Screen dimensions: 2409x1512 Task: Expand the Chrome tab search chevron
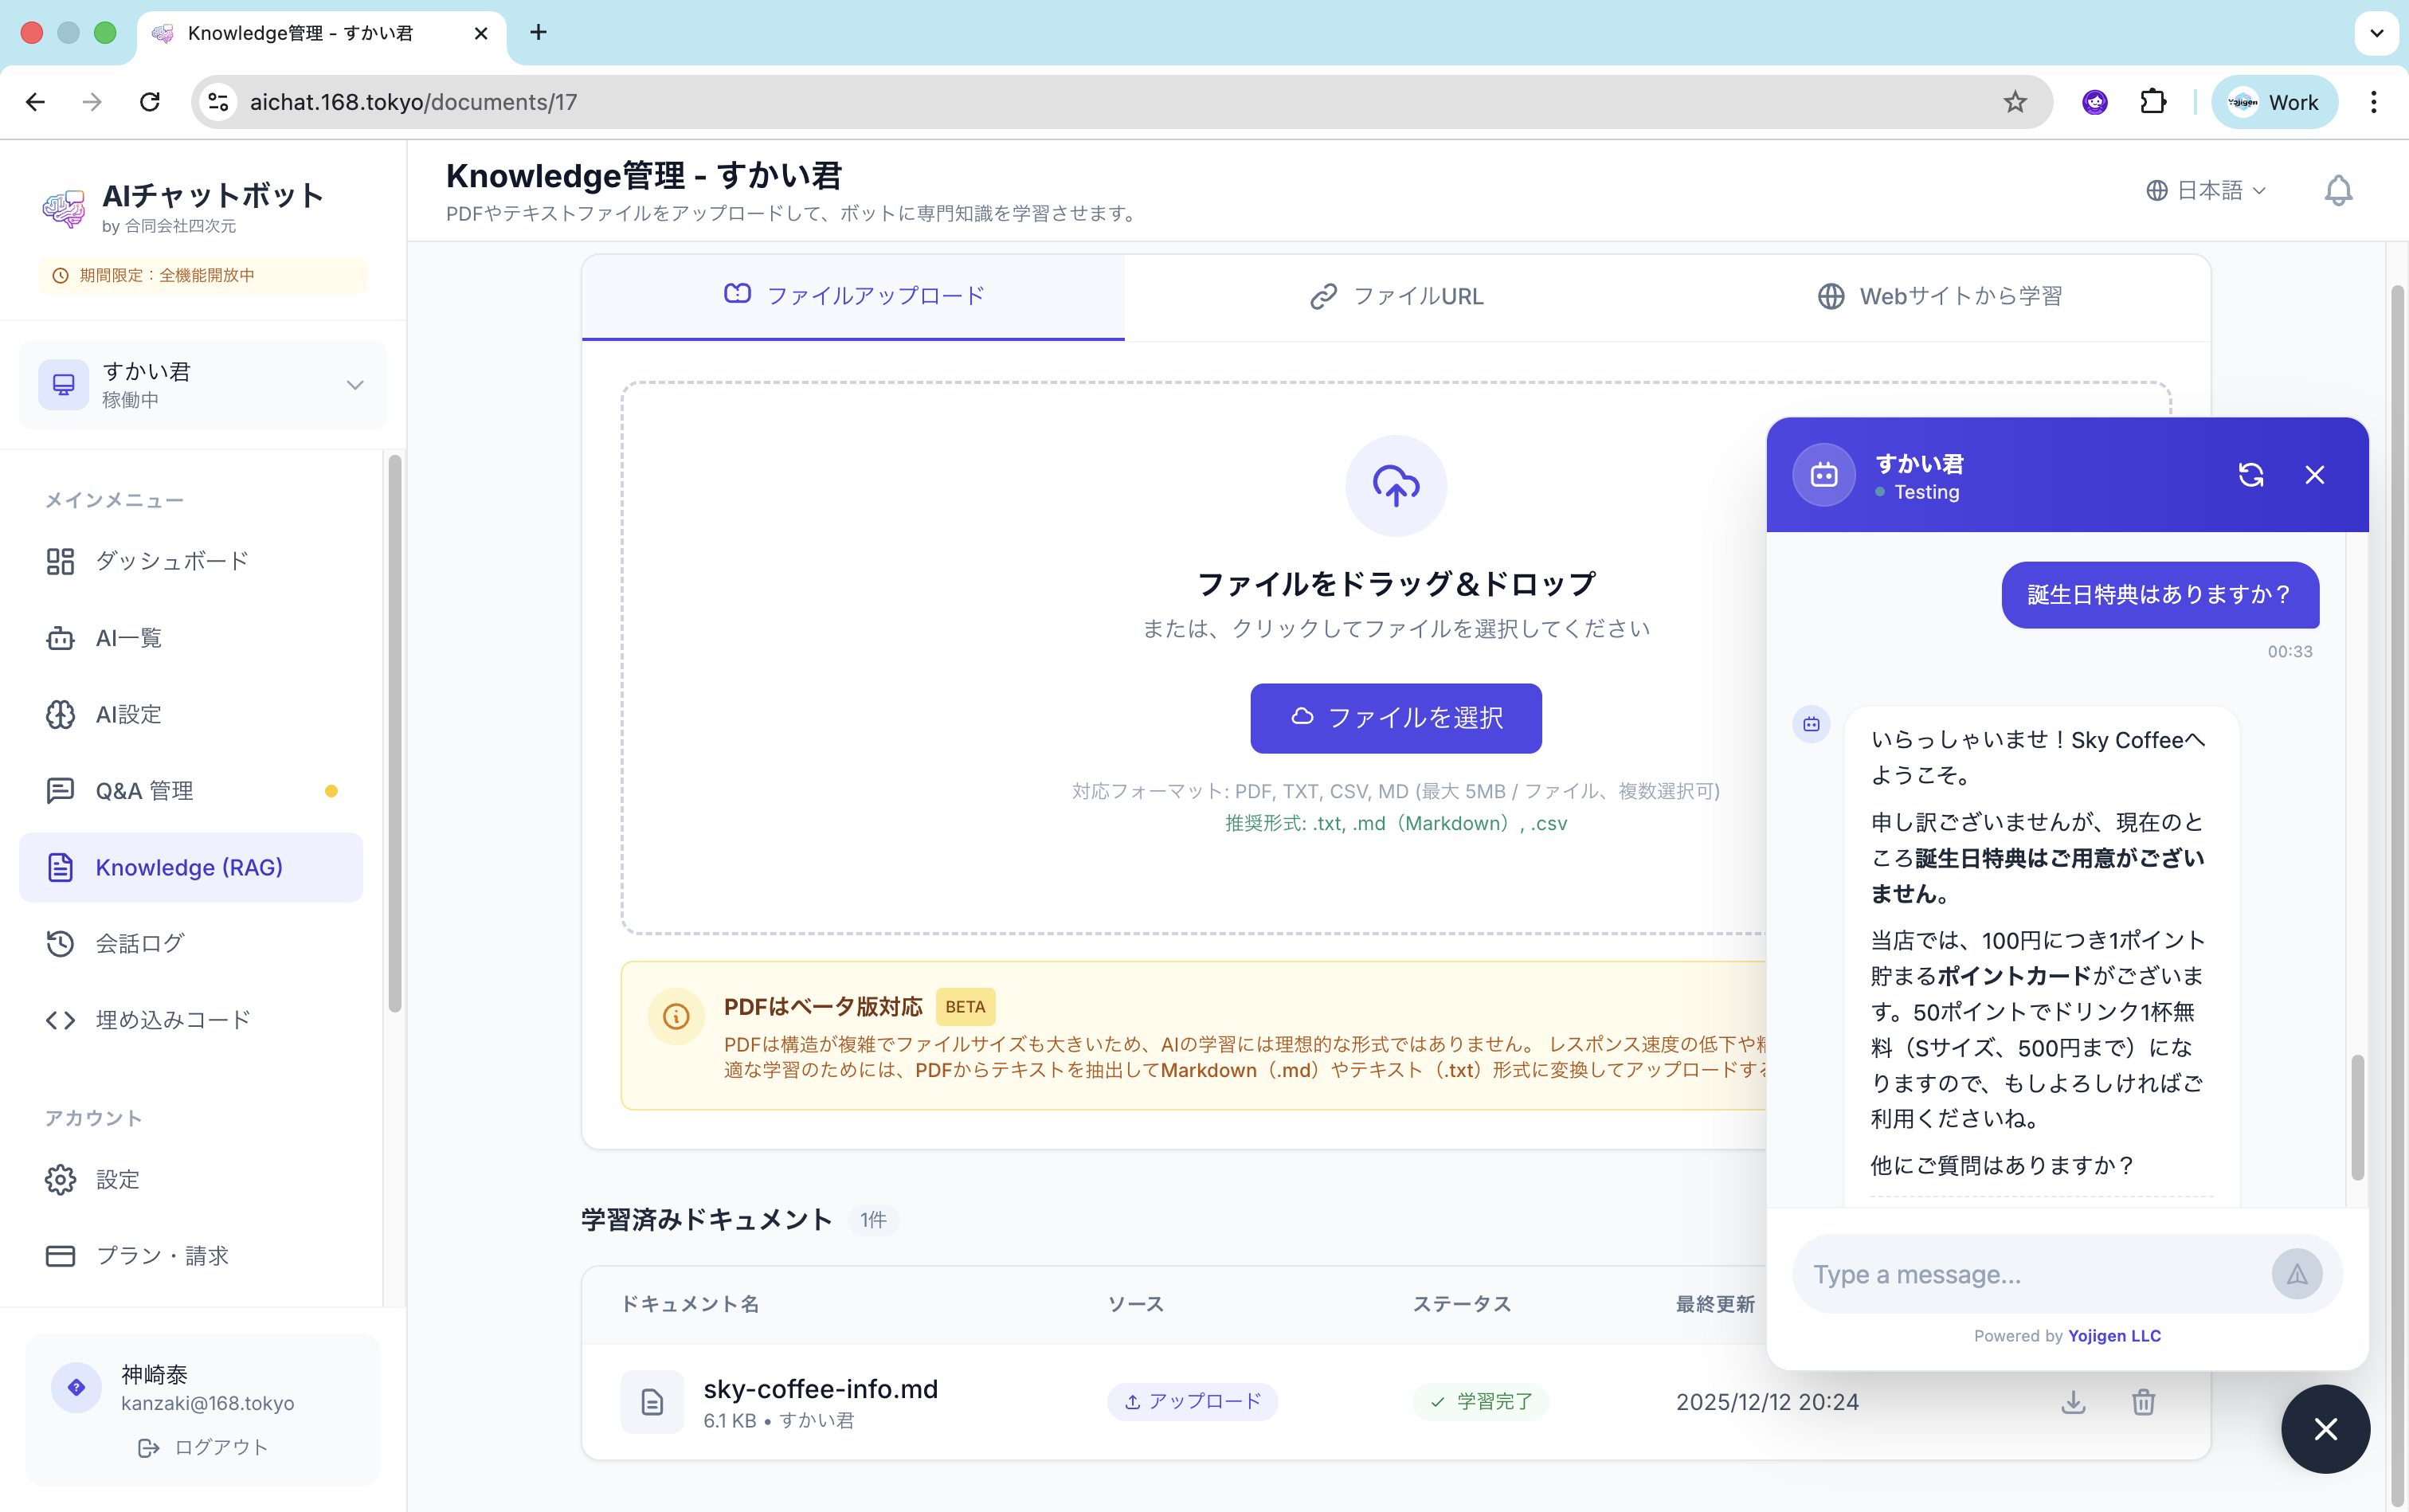click(2376, 33)
